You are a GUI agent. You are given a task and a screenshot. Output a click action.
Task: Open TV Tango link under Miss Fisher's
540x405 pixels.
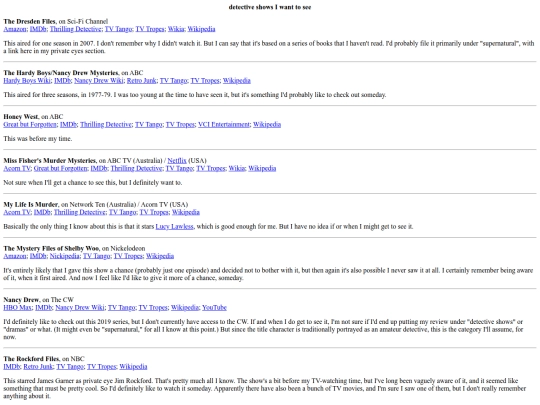(x=179, y=168)
